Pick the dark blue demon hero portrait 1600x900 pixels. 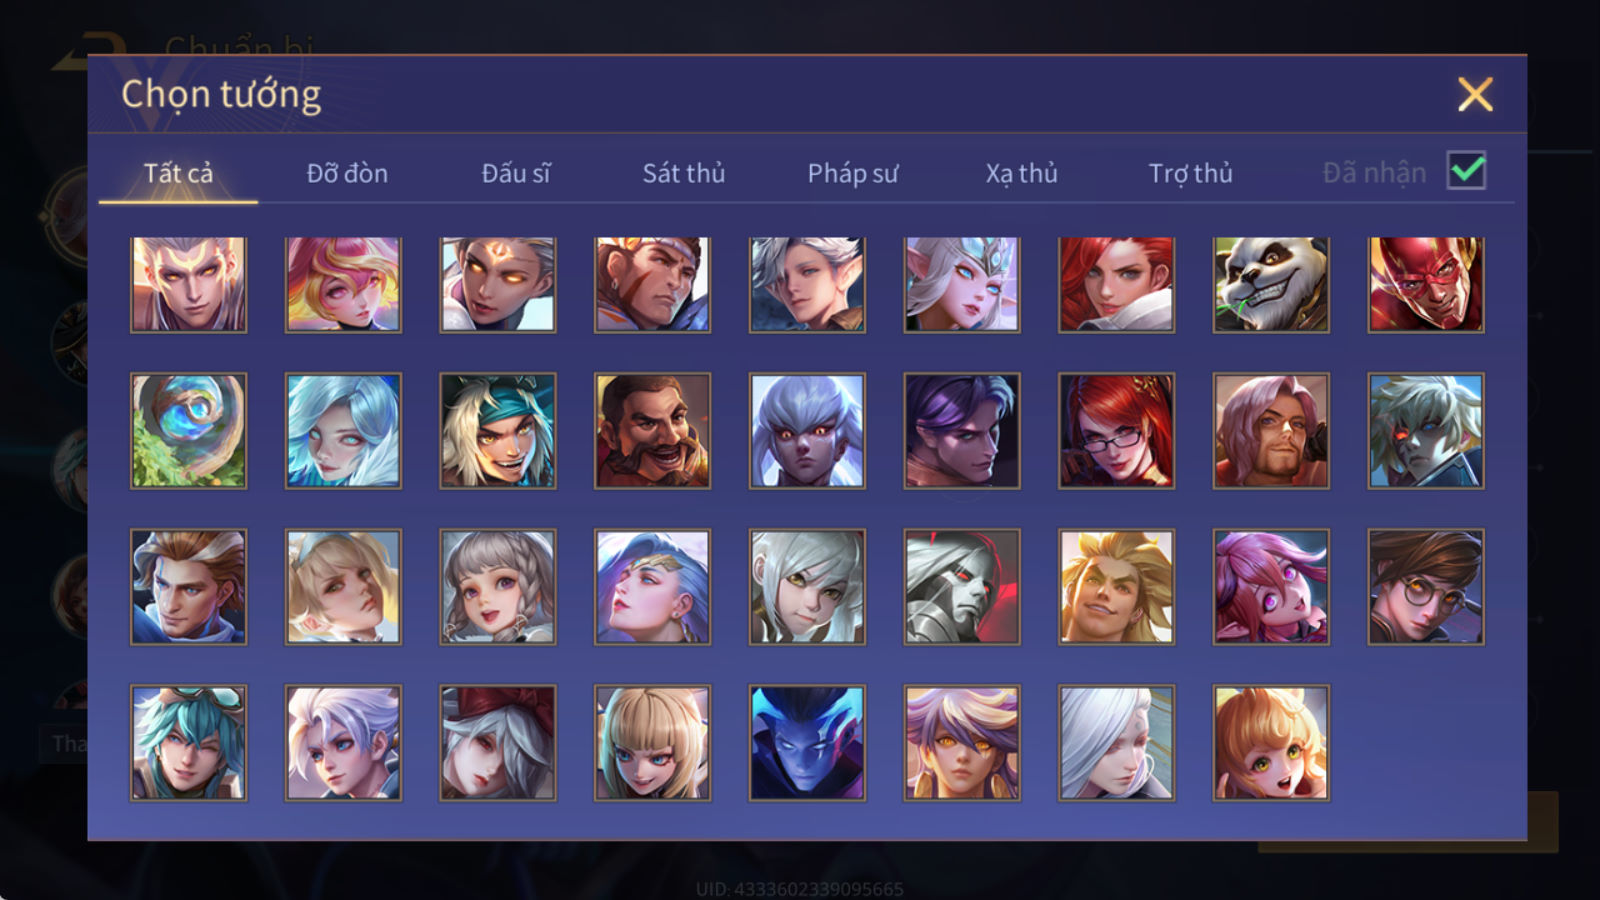[x=807, y=743]
